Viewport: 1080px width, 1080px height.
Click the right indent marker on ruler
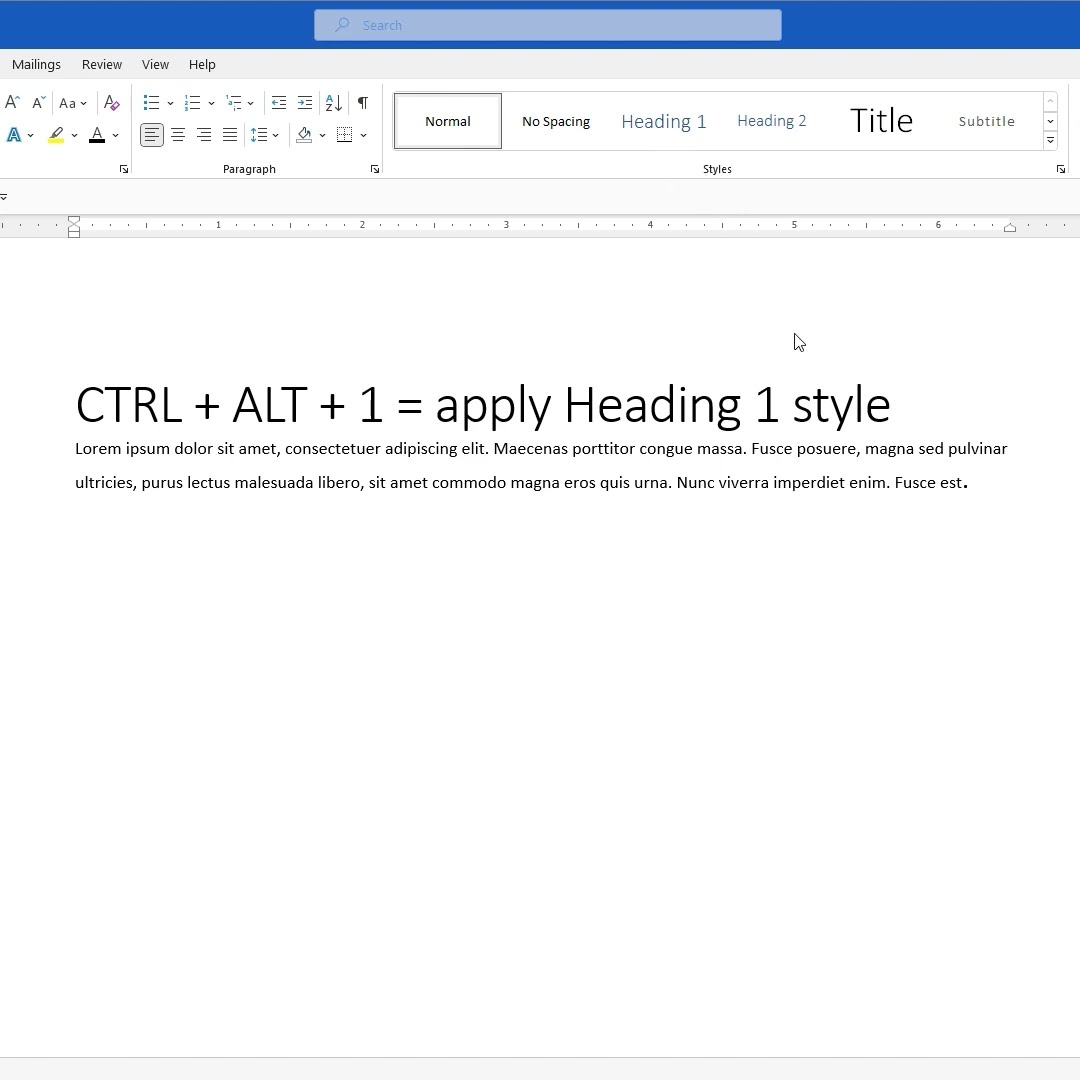[1010, 227]
